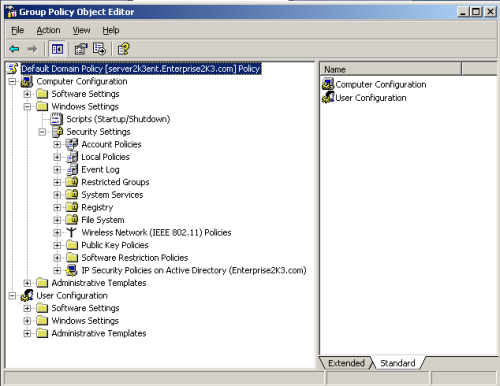This screenshot has width=500, height=386.
Task: Click the Computer Configuration tree icon
Action: pyautogui.click(x=27, y=81)
